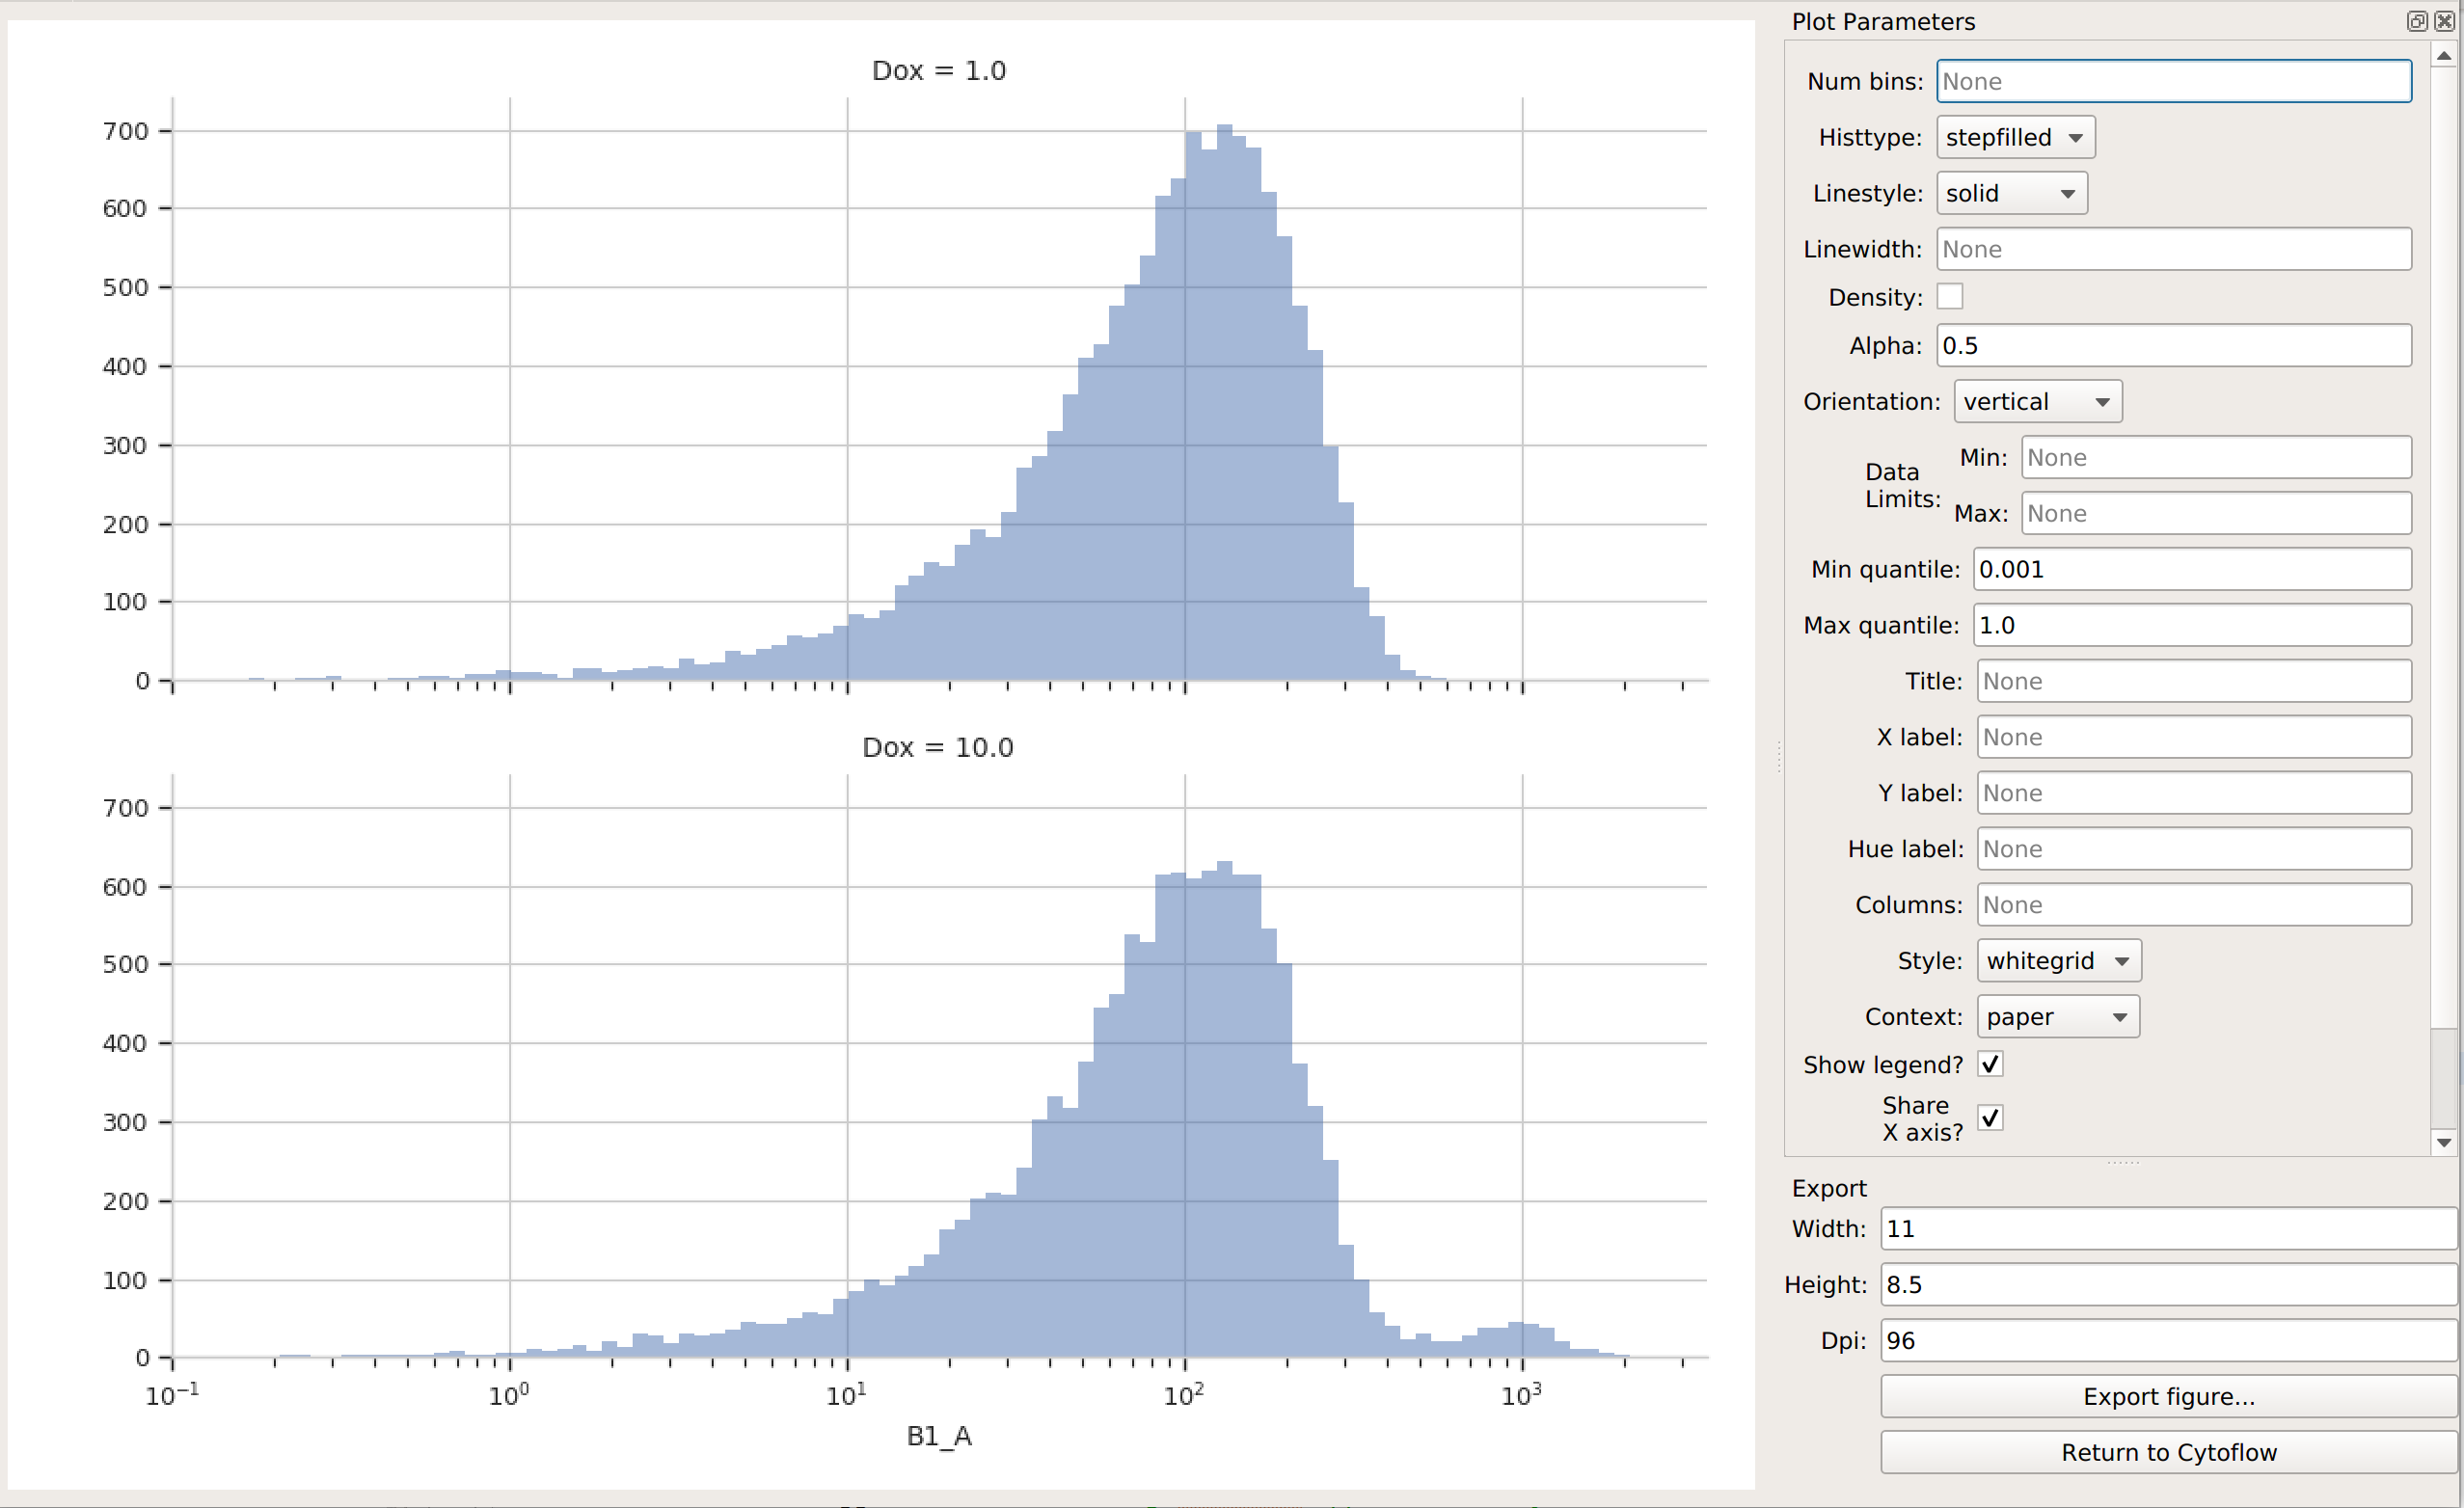The height and width of the screenshot is (1508, 2464).
Task: Toggle the Density checkbox
Action: tap(1950, 297)
